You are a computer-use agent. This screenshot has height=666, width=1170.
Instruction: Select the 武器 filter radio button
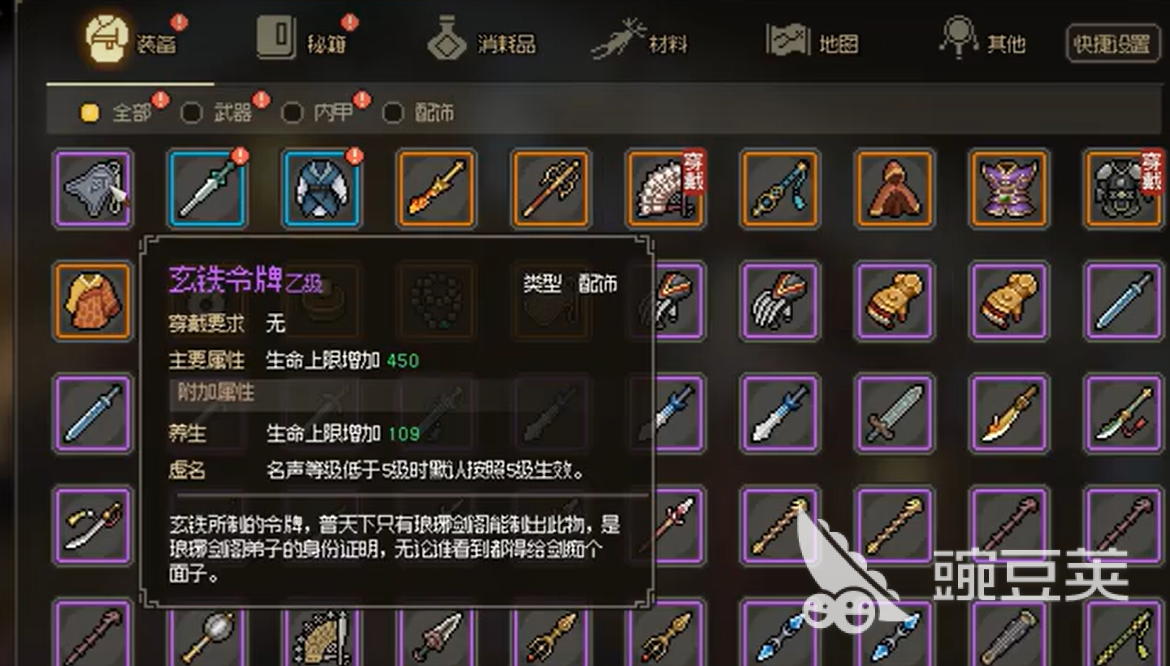[191, 113]
